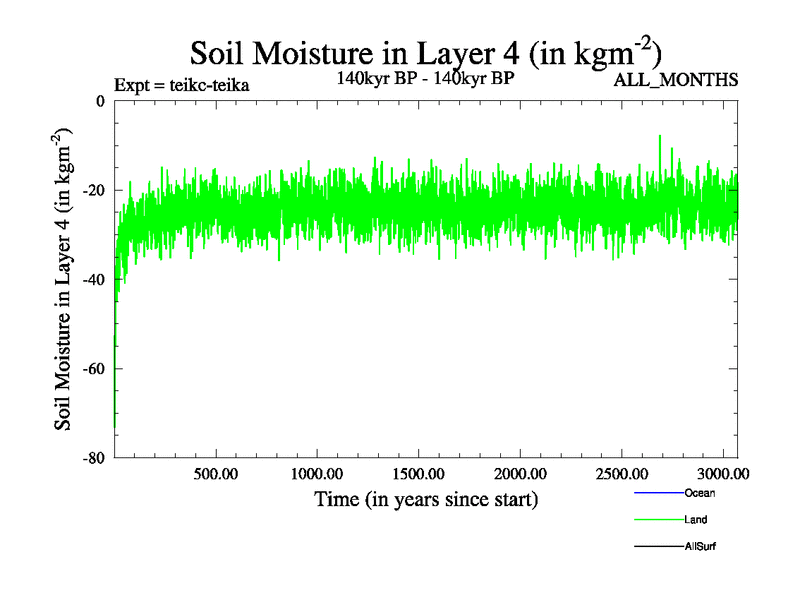Image resolution: width=800 pixels, height=600 pixels.
Task: Select the Ocean legend label
Action: [x=700, y=493]
